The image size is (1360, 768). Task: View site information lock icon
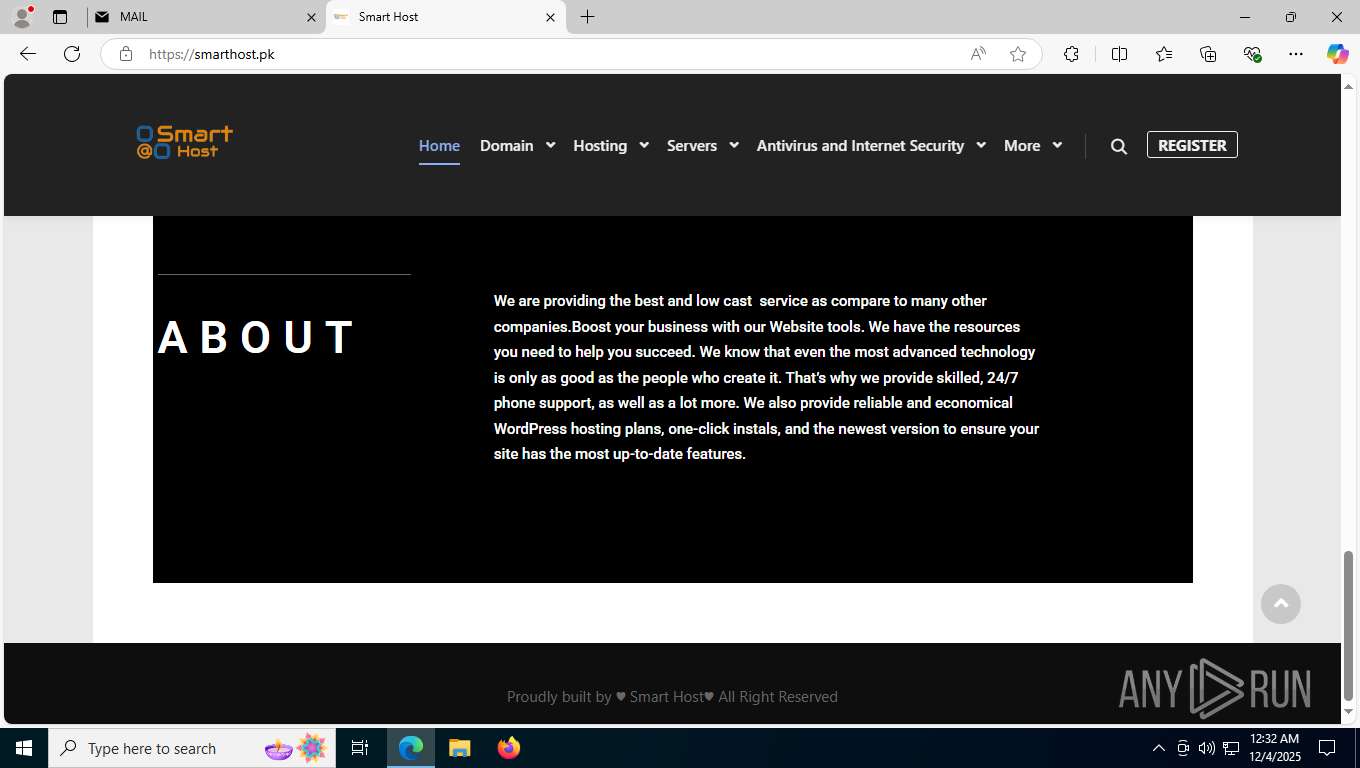click(126, 54)
